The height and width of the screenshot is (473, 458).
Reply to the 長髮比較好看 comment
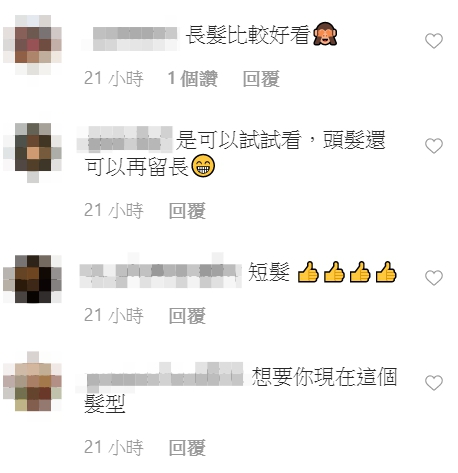(x=261, y=79)
